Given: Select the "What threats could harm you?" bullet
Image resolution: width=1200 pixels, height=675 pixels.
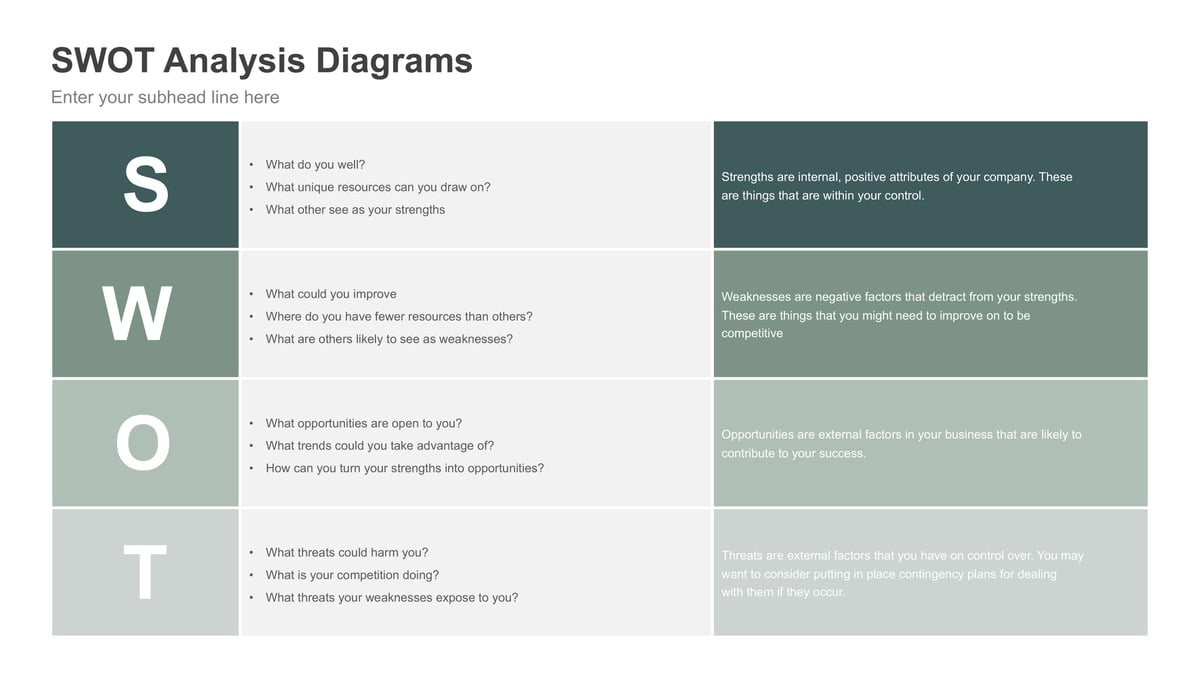Looking at the screenshot, I should 347,552.
